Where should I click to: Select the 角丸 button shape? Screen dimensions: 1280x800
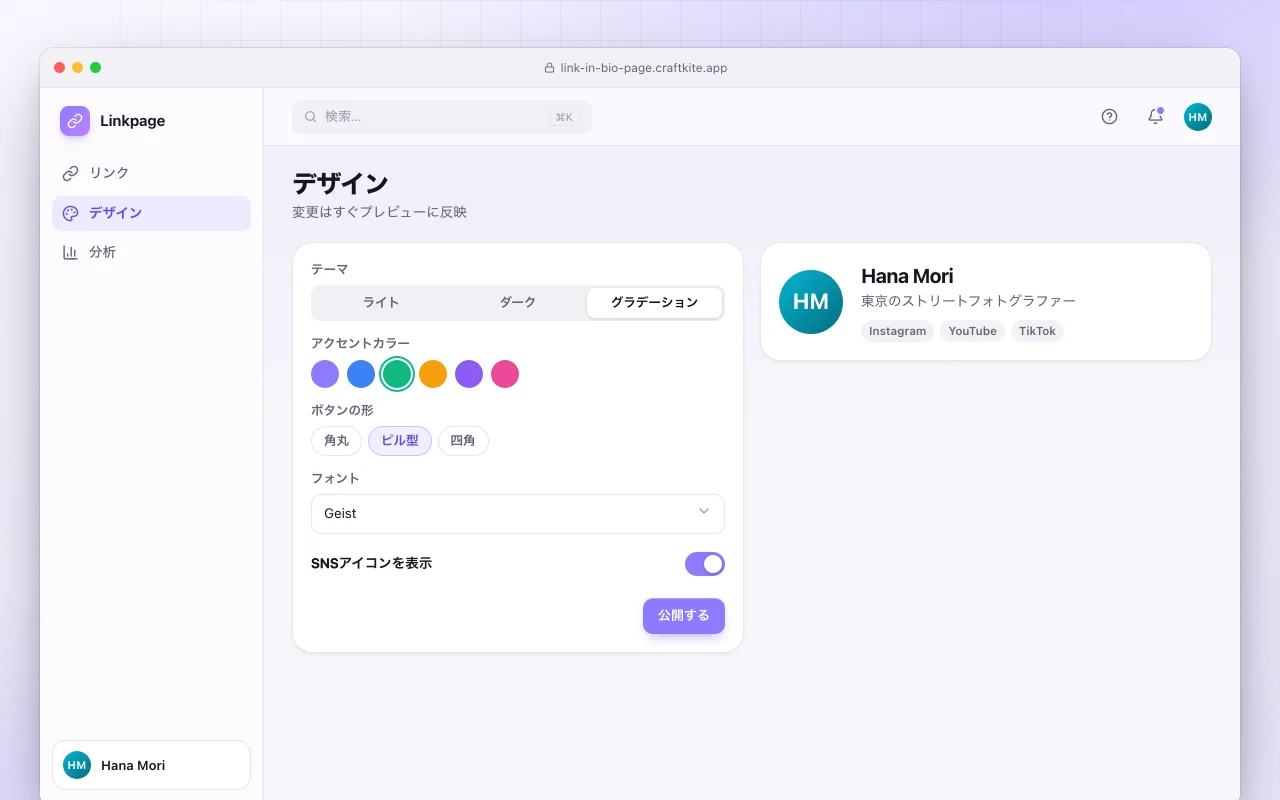pos(337,441)
